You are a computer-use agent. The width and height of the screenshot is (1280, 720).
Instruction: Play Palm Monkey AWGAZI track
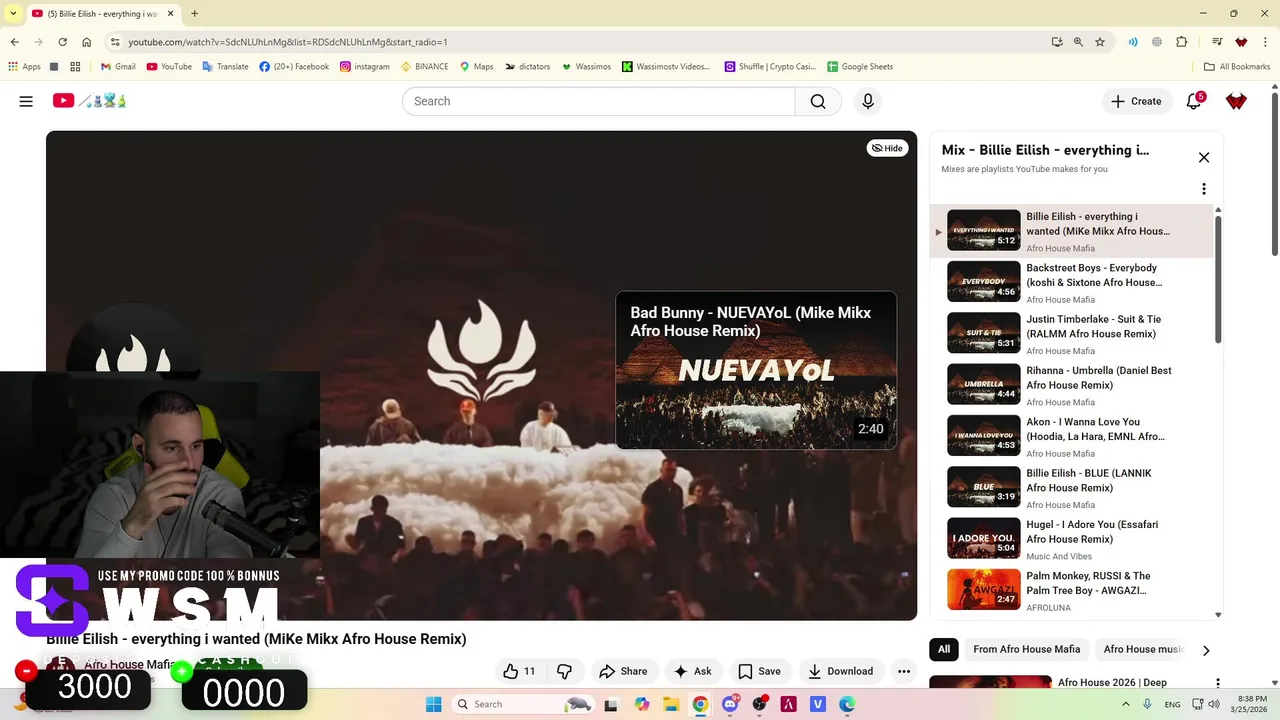pos(1072,590)
